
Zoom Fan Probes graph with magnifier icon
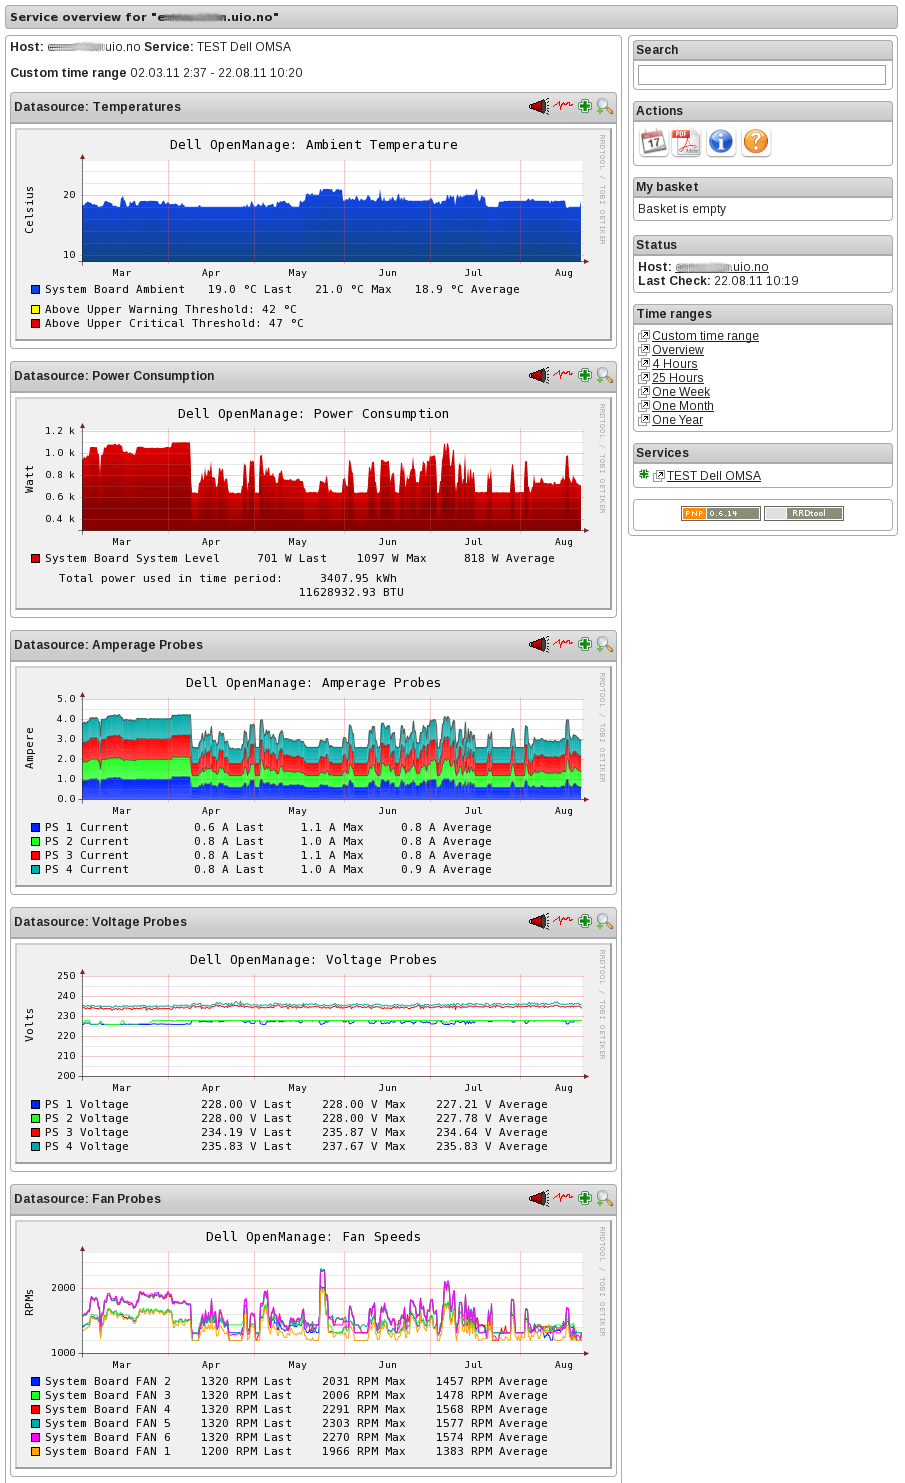pos(605,1198)
